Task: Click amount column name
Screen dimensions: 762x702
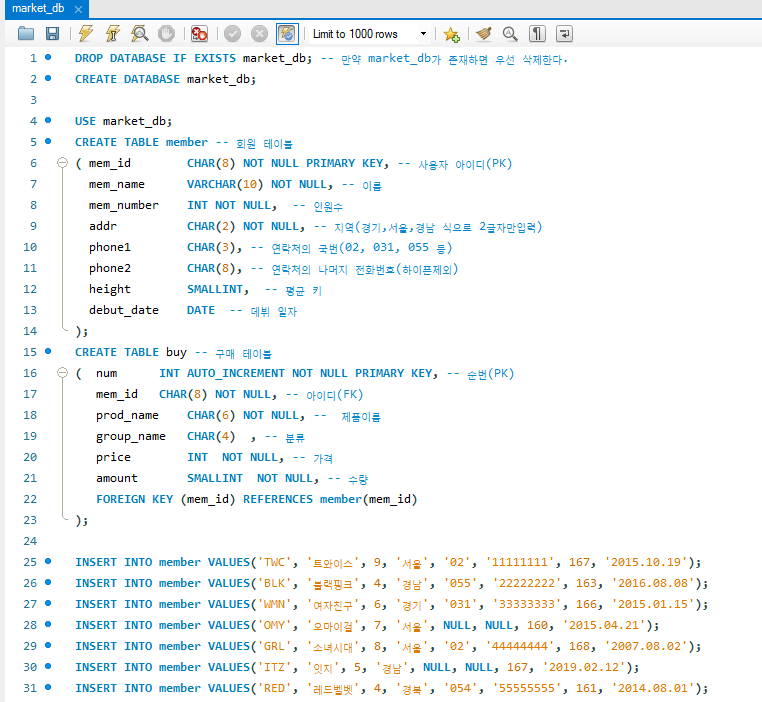Action: tap(117, 478)
